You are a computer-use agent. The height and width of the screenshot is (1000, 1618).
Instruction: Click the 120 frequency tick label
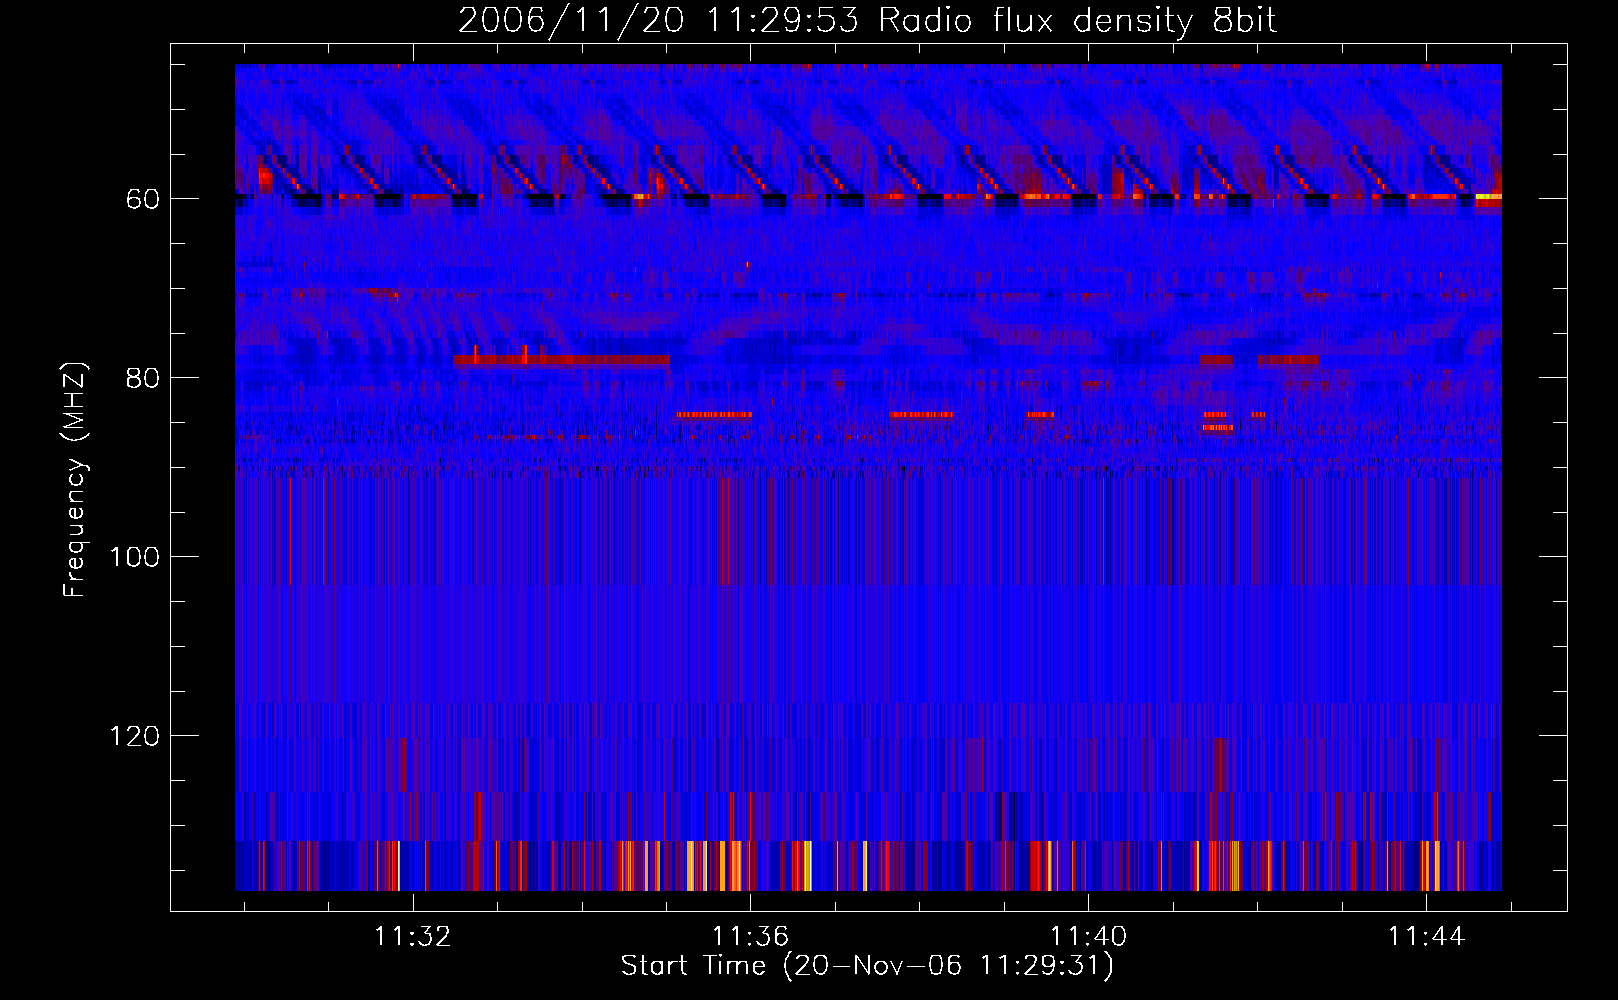pyautogui.click(x=135, y=736)
